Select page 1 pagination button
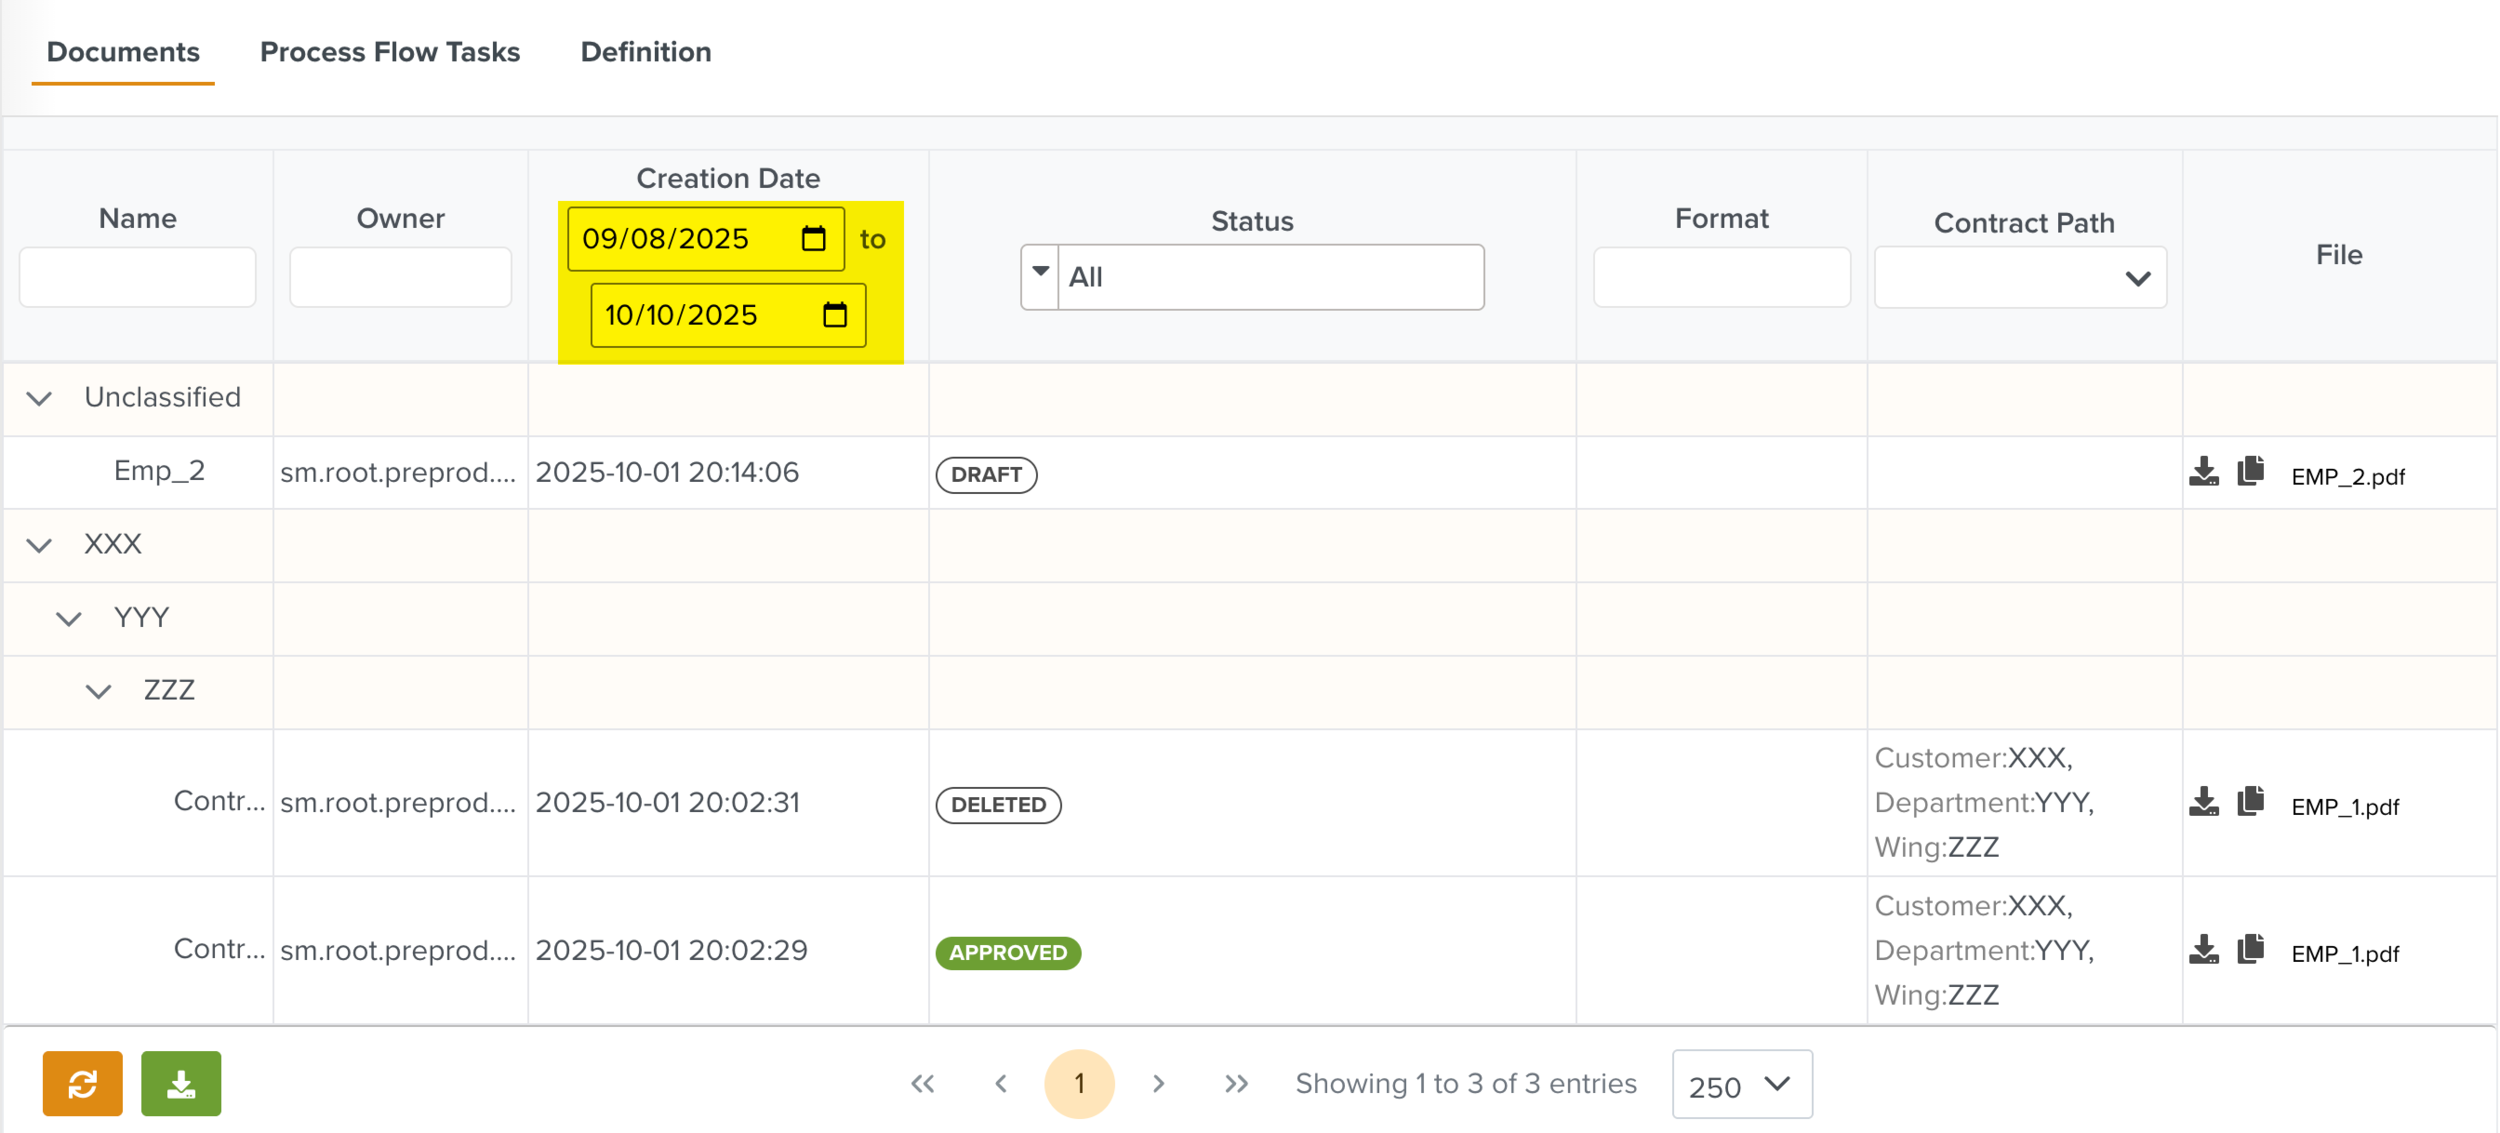 tap(1079, 1084)
